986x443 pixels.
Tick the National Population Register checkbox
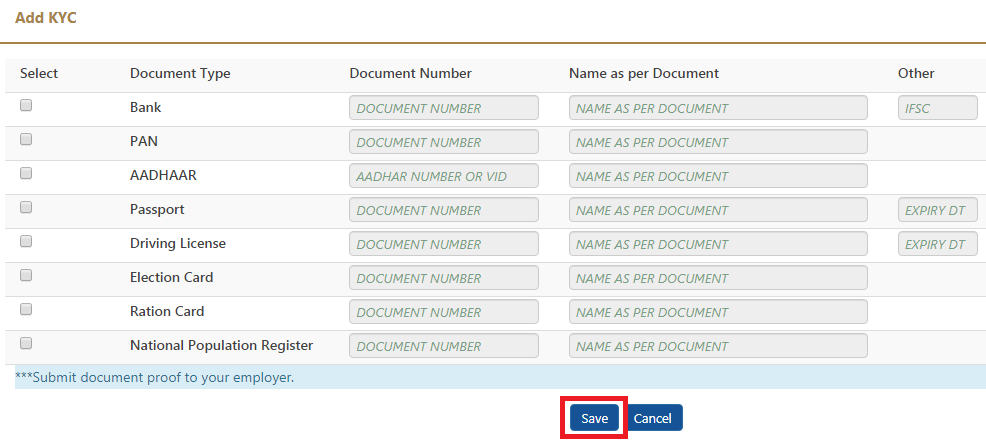[26, 344]
